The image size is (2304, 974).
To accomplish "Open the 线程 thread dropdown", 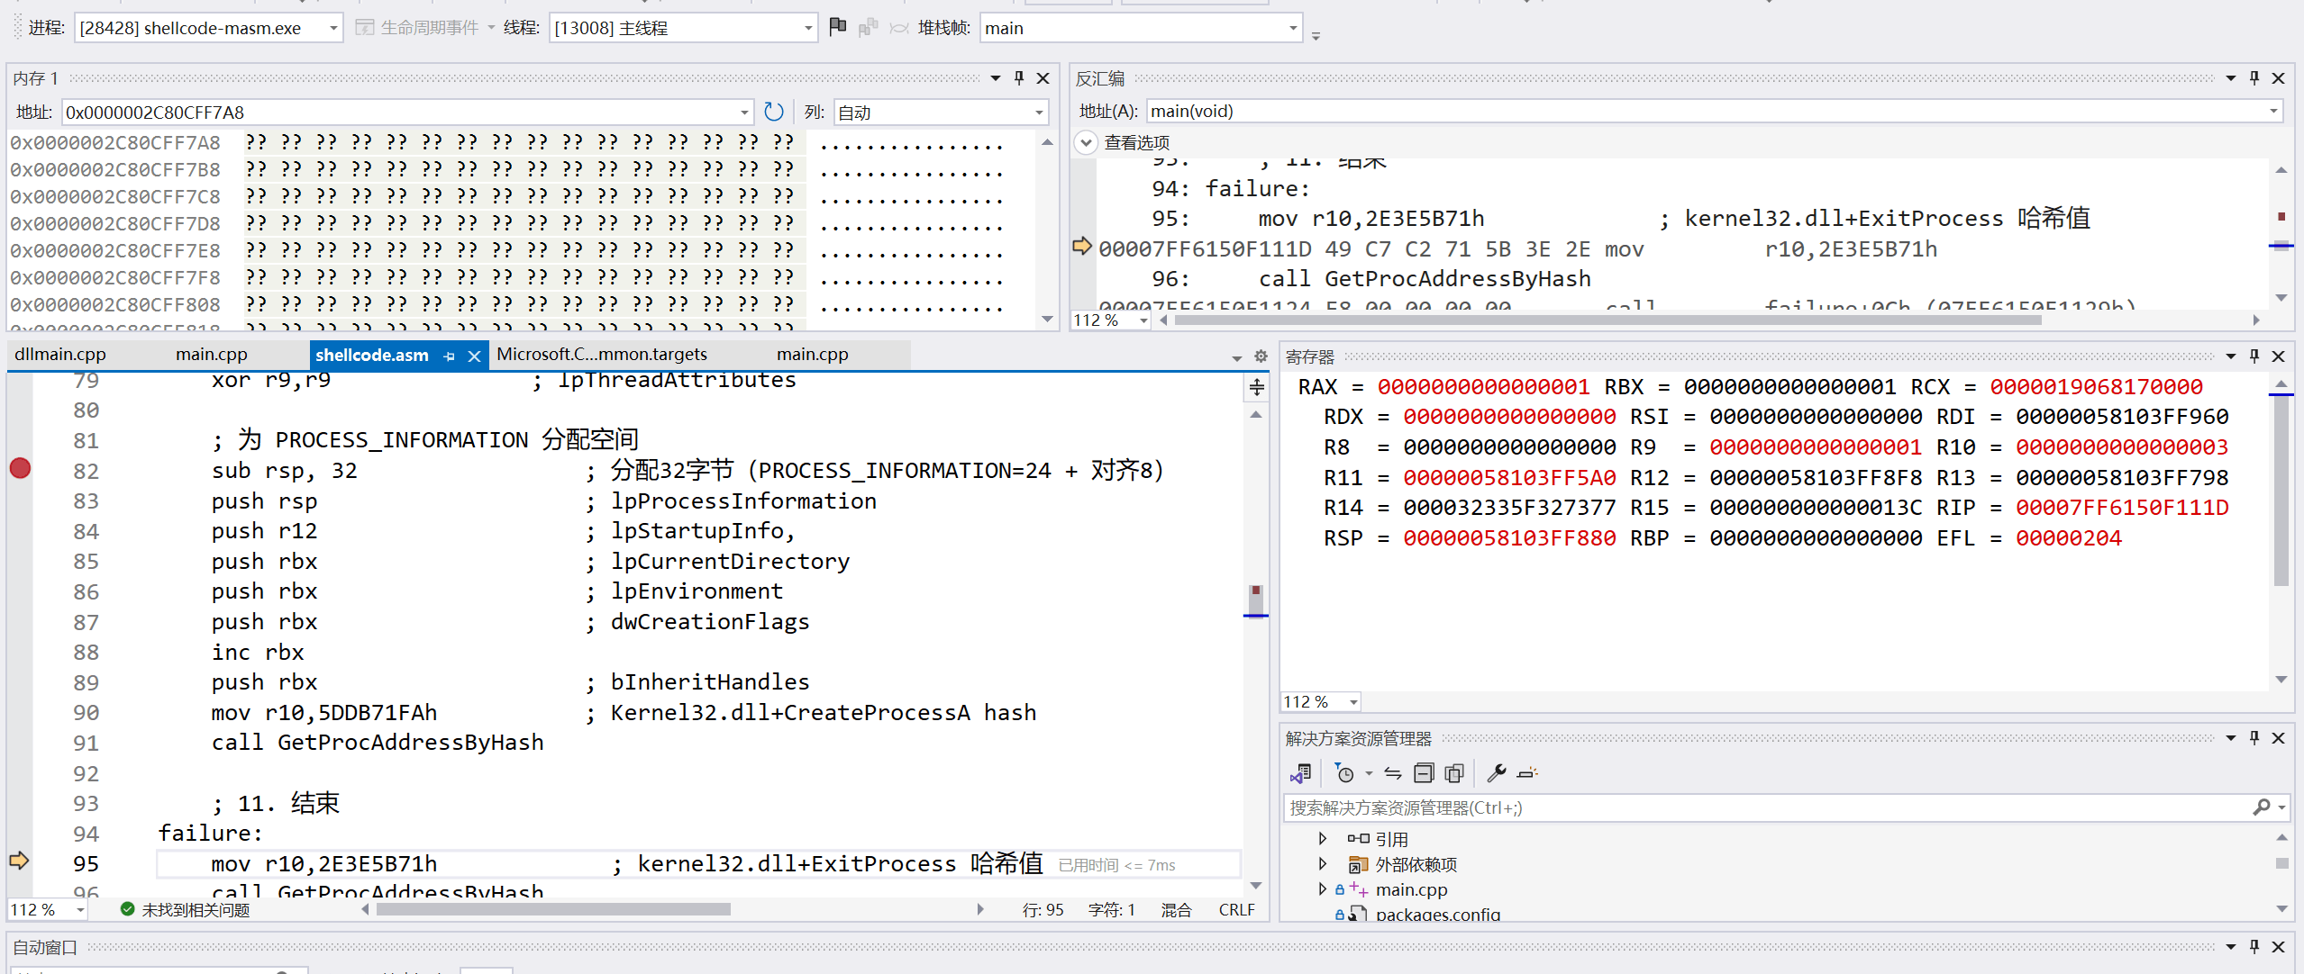I will tap(807, 28).
